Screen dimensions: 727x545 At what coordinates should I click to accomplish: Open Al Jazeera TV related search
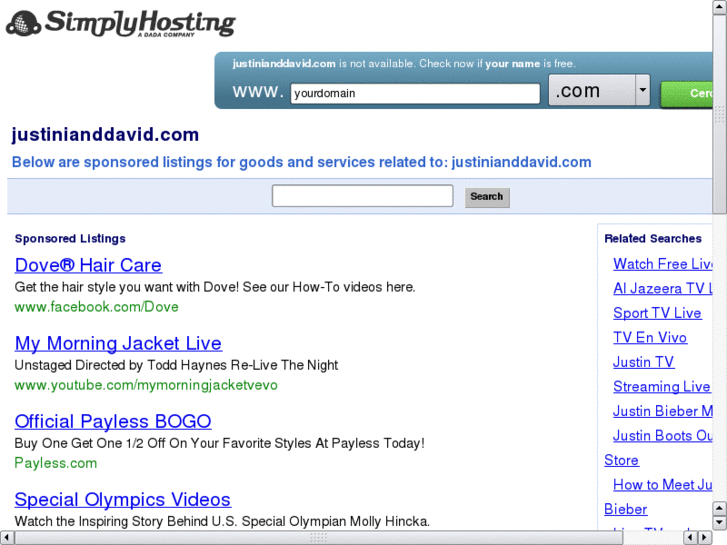click(x=663, y=289)
